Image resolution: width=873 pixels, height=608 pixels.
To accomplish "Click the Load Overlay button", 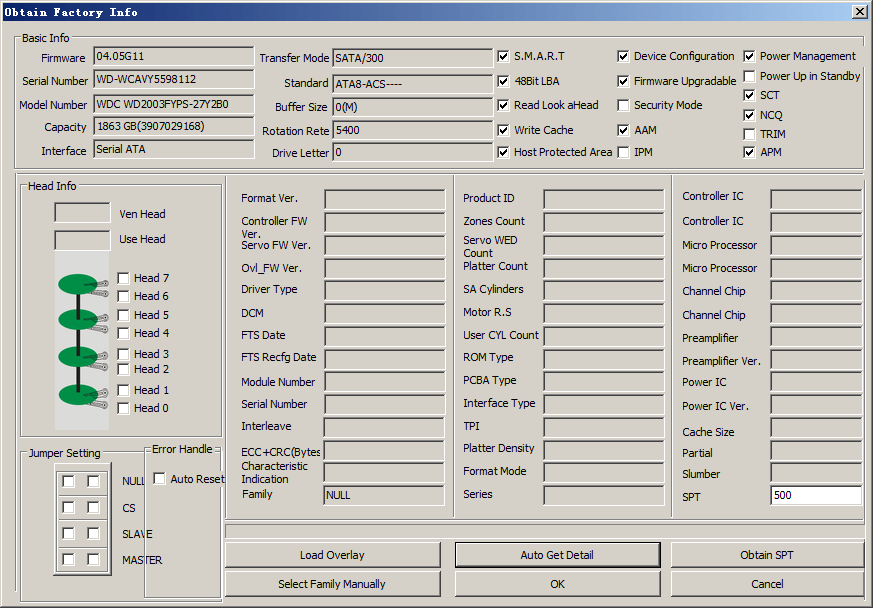I will coord(332,555).
